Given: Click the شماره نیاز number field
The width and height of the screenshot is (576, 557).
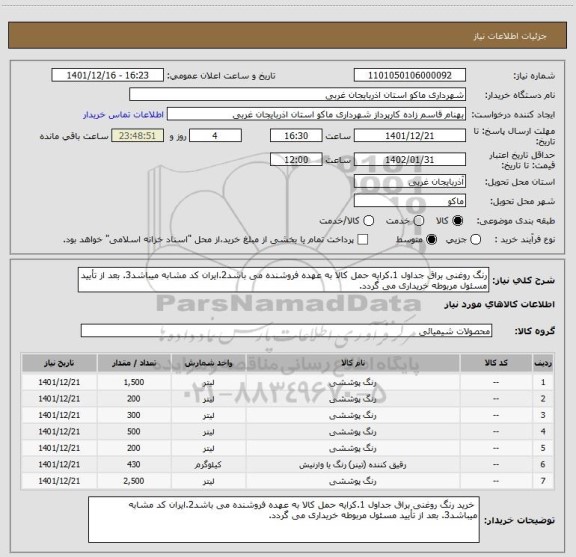Looking at the screenshot, I should click(x=410, y=75).
